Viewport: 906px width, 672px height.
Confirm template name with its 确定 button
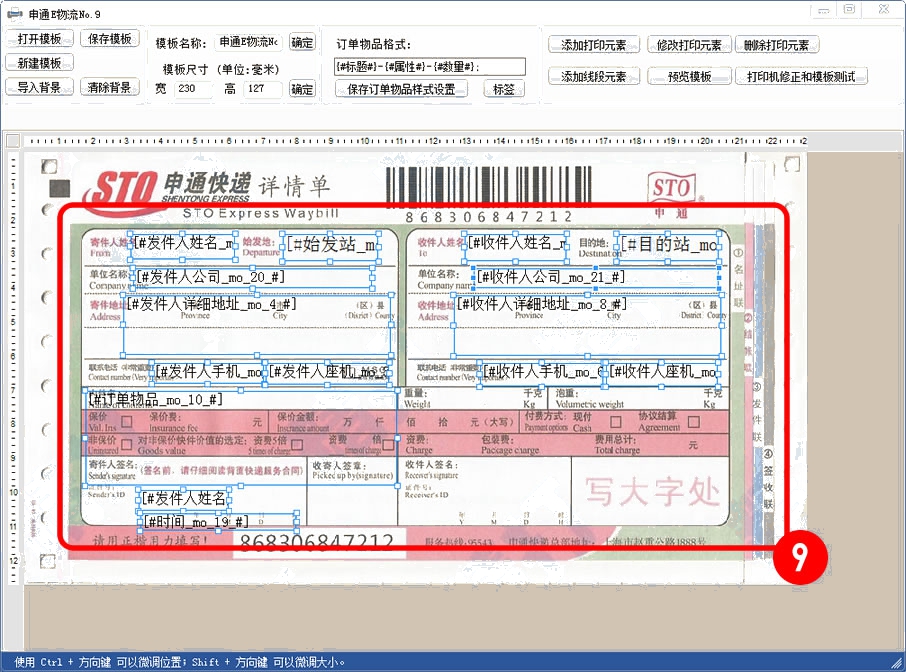tap(302, 43)
